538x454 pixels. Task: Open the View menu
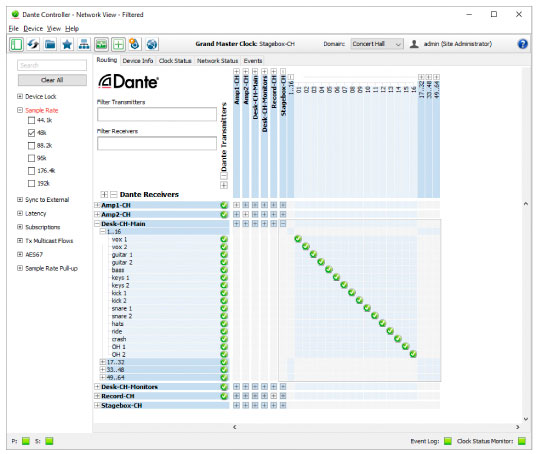[x=54, y=28]
